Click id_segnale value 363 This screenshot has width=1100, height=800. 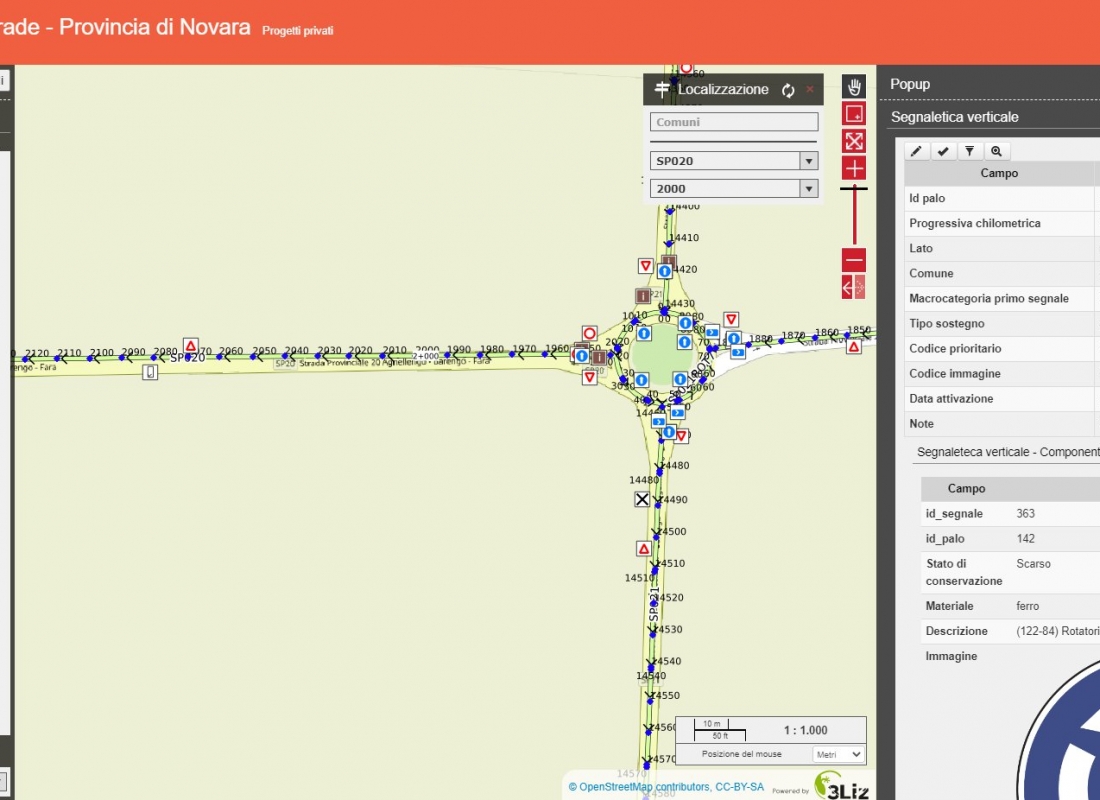[x=1025, y=514]
